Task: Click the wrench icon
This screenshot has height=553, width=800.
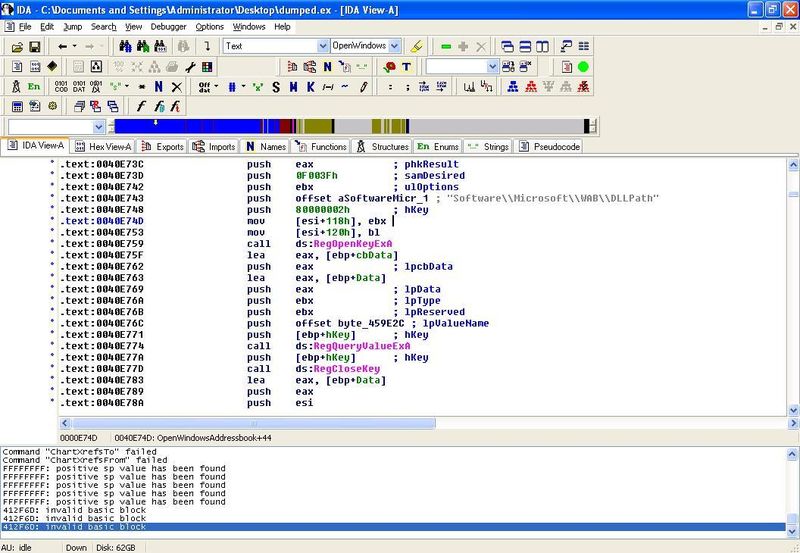Action: 190,67
